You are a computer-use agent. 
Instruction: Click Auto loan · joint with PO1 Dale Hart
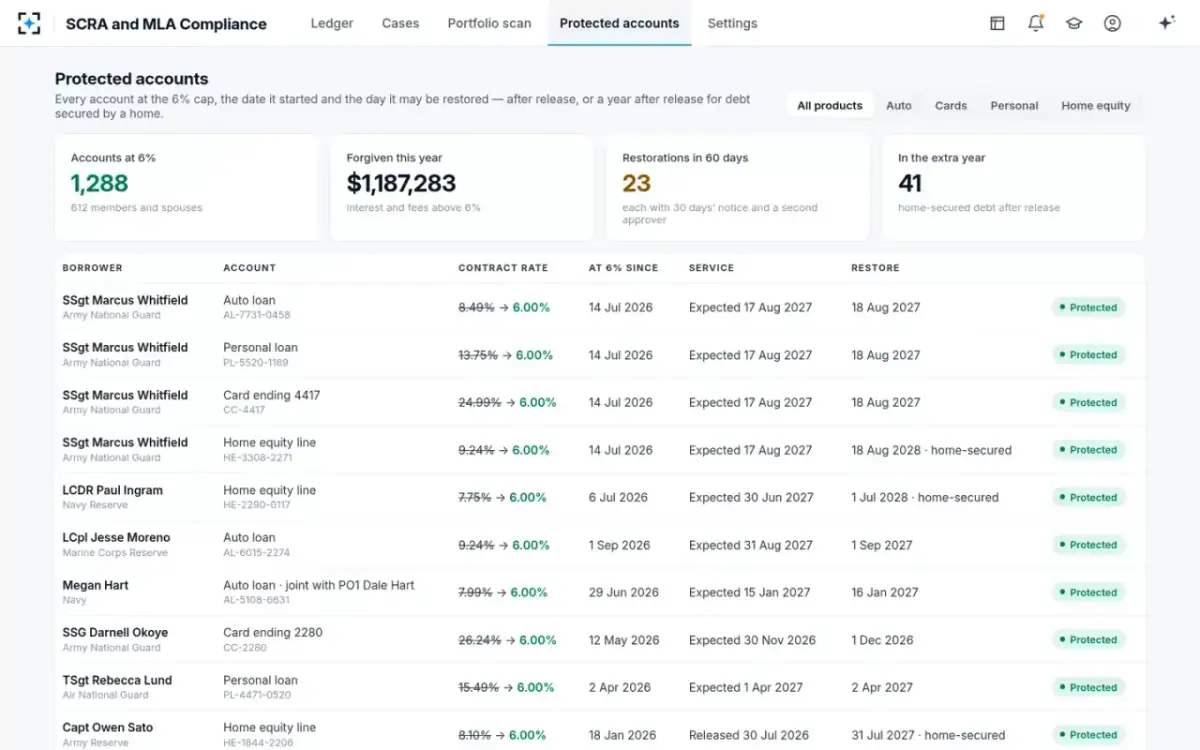pos(318,585)
